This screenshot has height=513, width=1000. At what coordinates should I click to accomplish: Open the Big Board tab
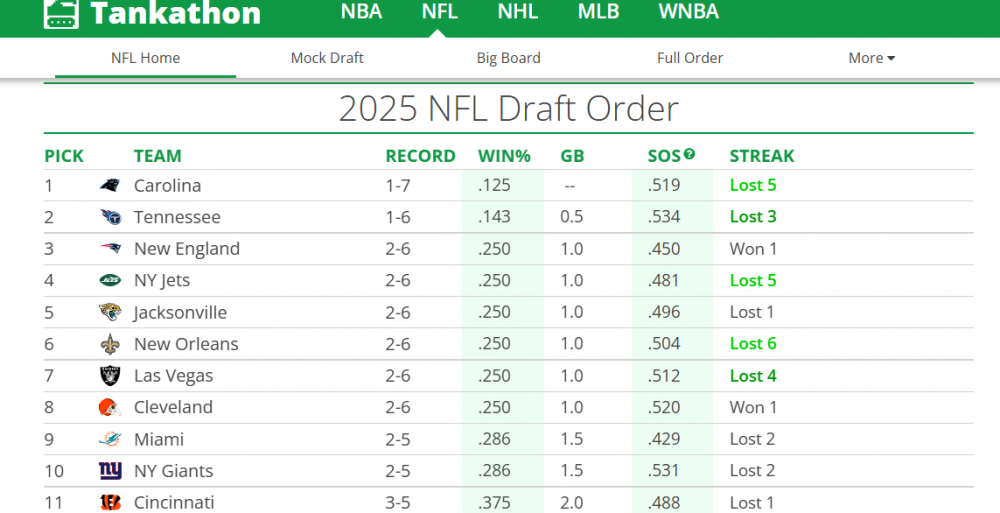click(x=508, y=58)
